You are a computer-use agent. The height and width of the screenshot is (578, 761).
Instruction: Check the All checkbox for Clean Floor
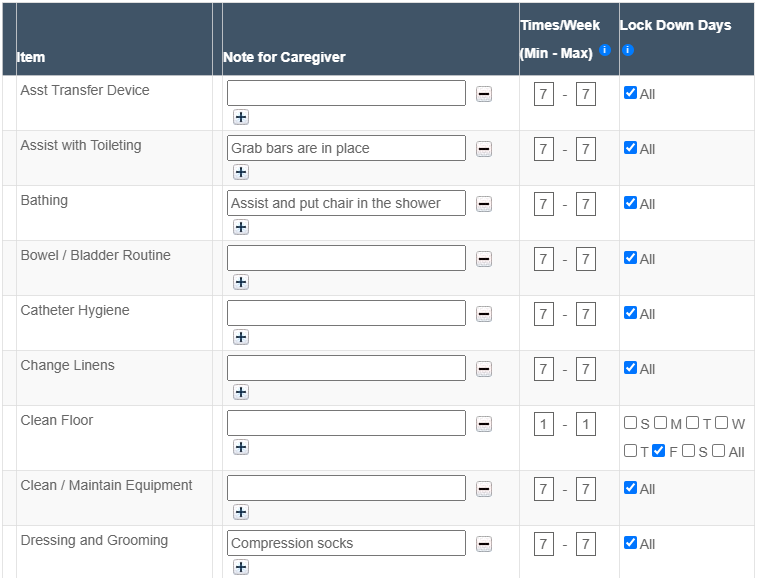[719, 450]
